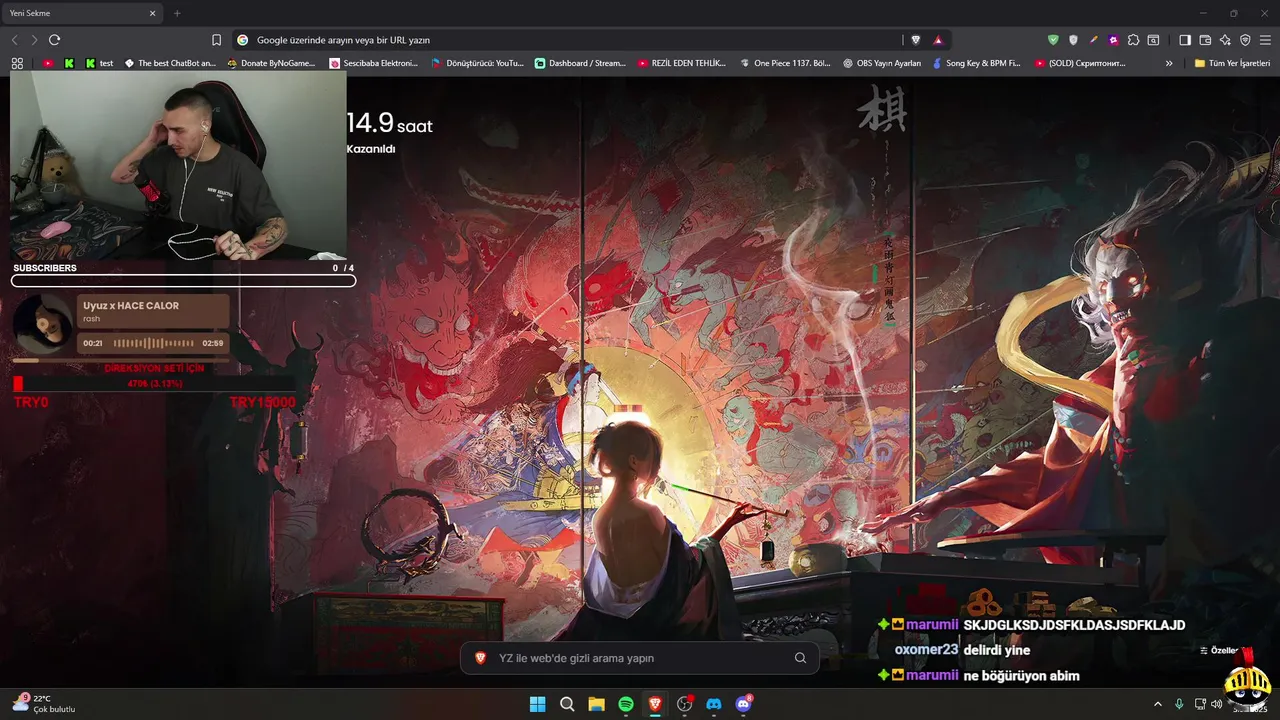Go back using the browser back arrow
Image resolution: width=1280 pixels, height=720 pixels.
coord(14,40)
